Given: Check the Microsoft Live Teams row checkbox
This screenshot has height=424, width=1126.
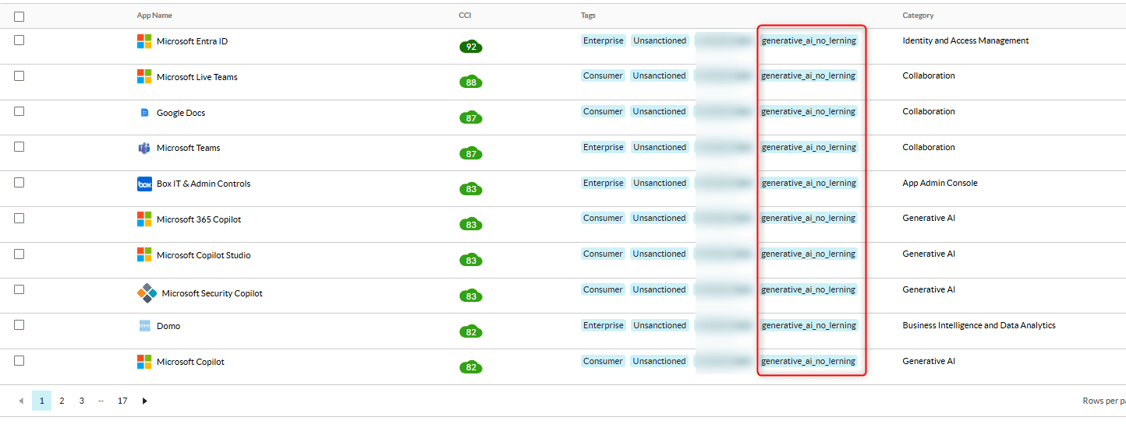Looking at the screenshot, I should [19, 75].
